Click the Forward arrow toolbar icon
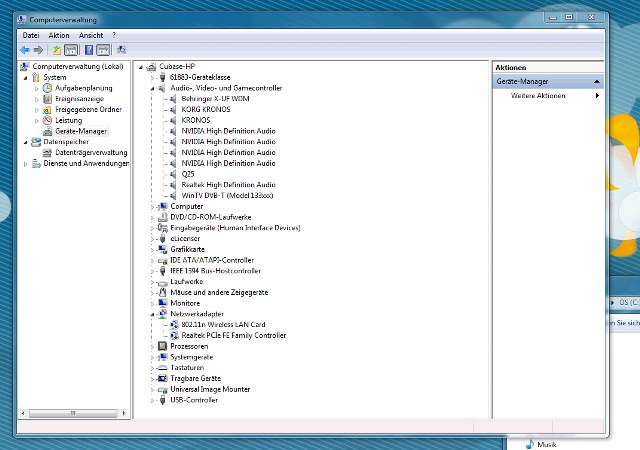Screen dimensions: 640x450 [38, 50]
